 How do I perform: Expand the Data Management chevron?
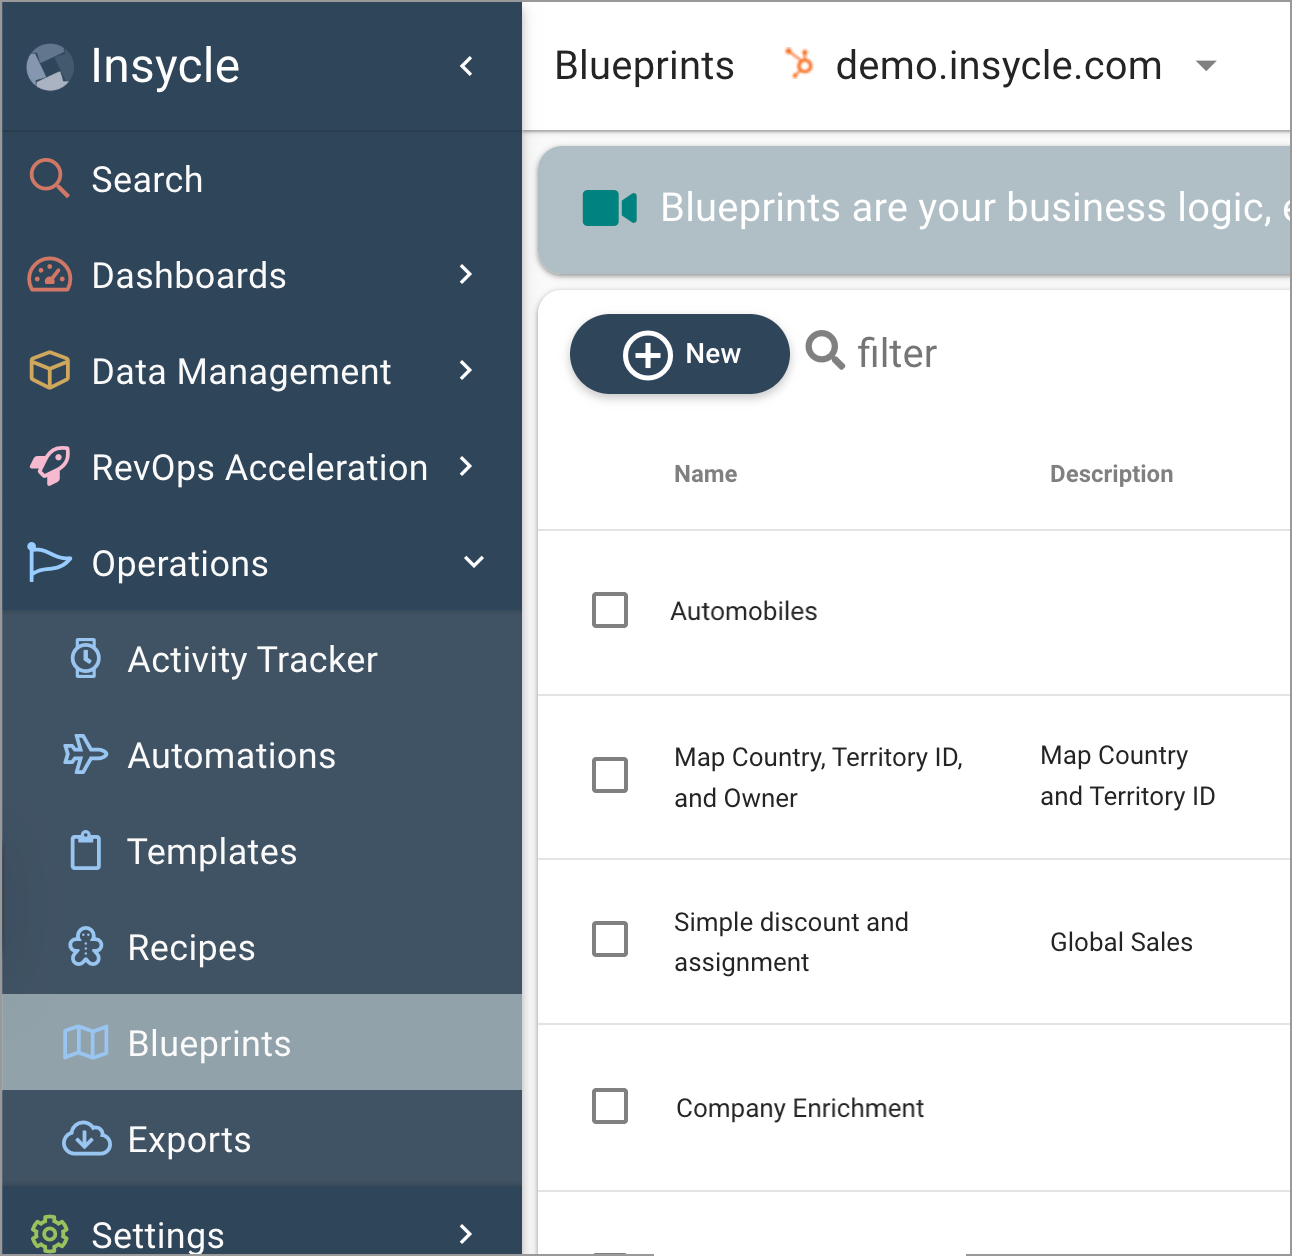pyautogui.click(x=466, y=370)
